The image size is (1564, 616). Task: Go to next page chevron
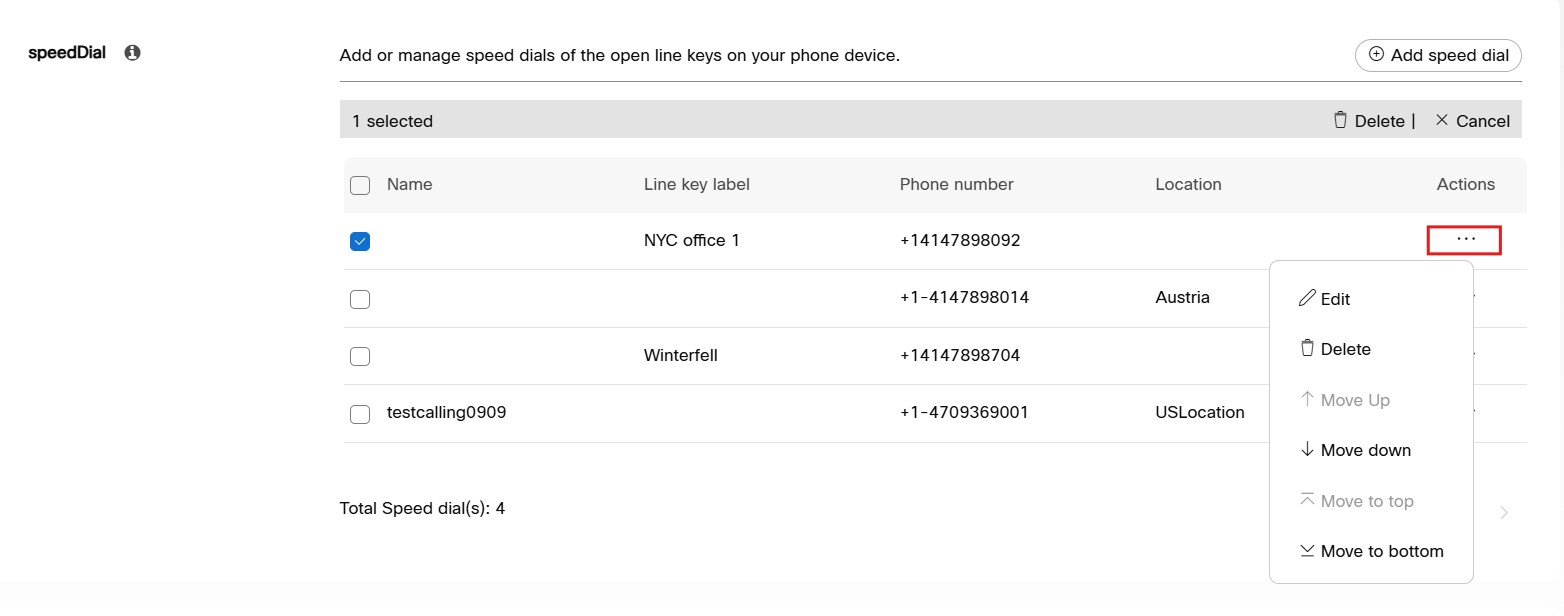[x=1504, y=513]
